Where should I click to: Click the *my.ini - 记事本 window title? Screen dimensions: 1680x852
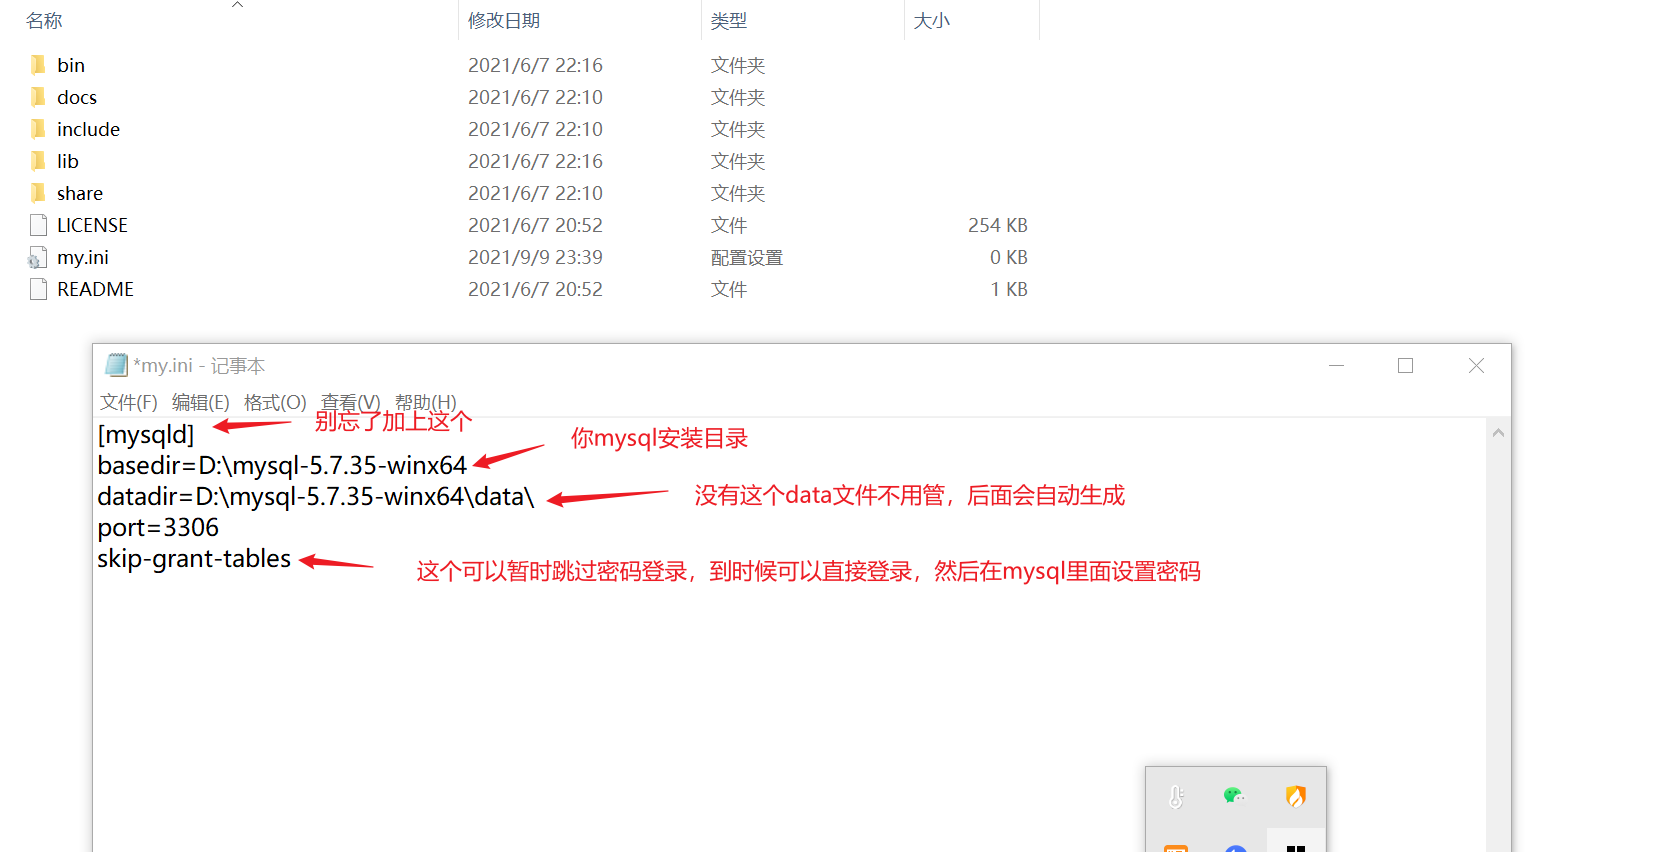(x=199, y=366)
